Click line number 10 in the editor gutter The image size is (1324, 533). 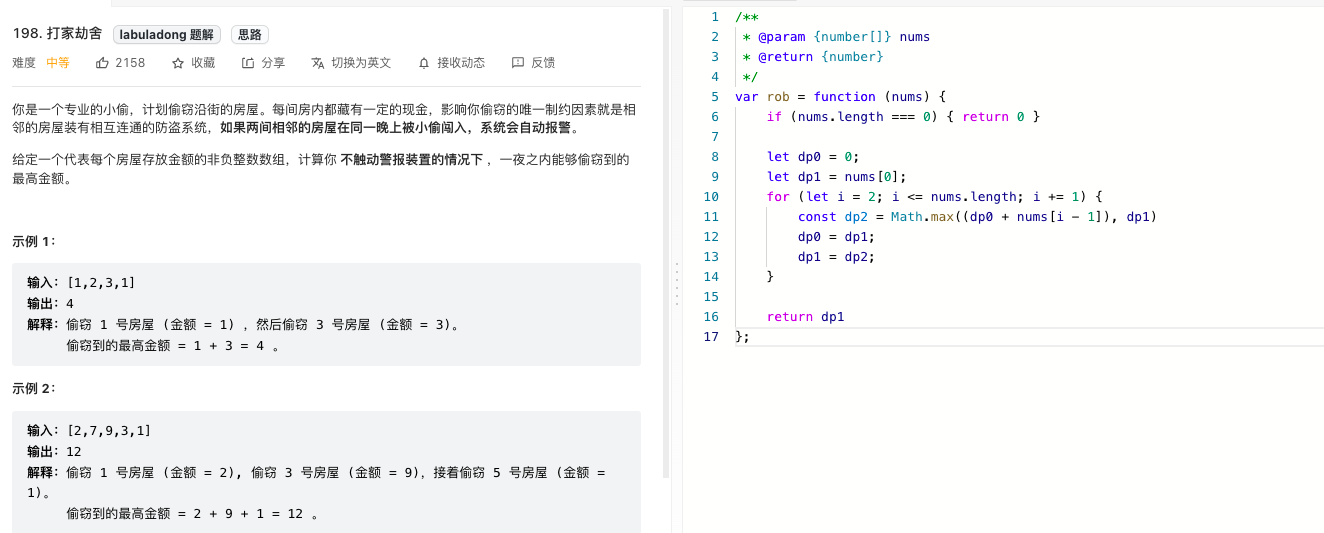tap(711, 197)
